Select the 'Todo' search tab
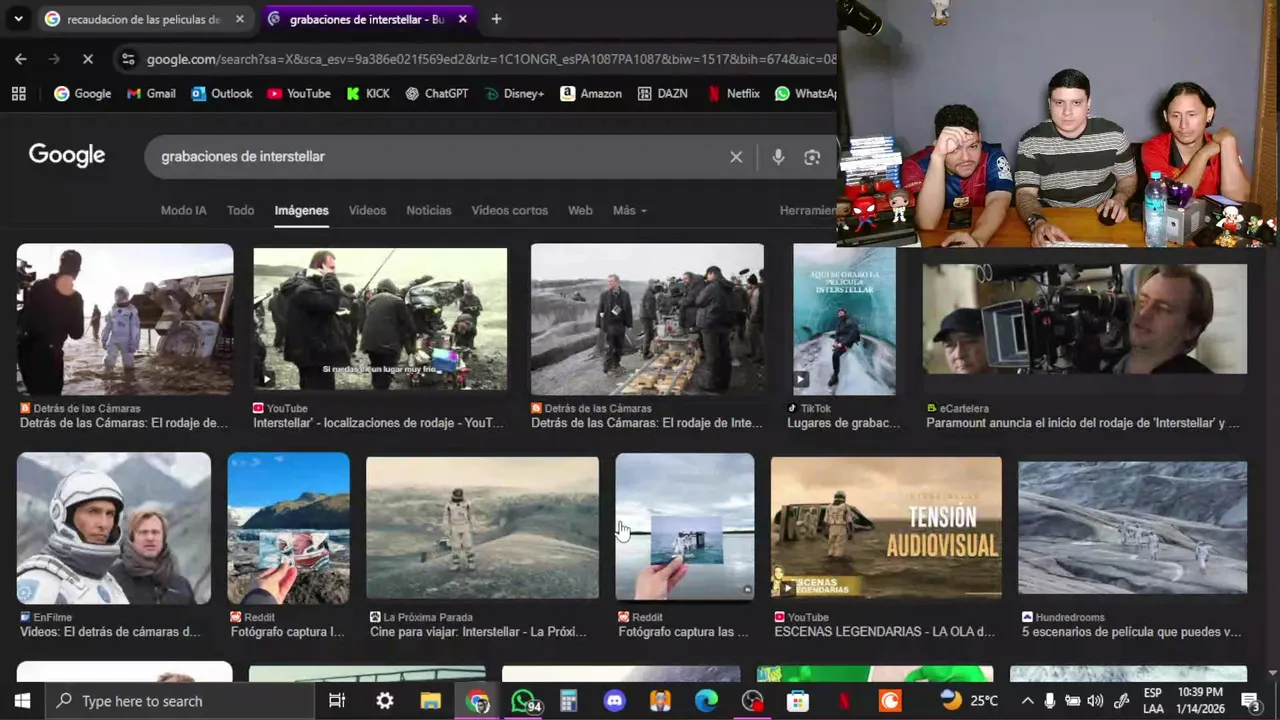1280x720 pixels. coord(240,210)
